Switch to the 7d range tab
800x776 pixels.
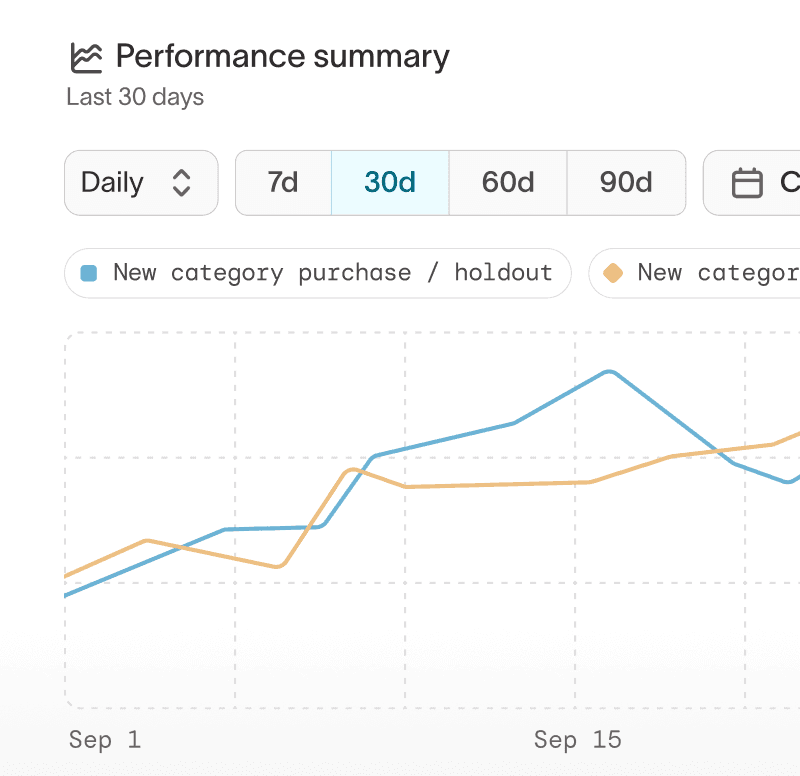[284, 182]
